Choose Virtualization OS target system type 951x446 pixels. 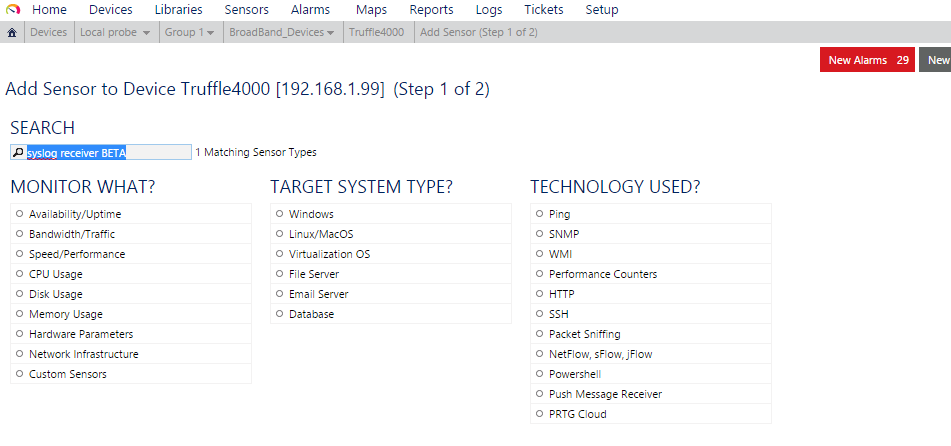391,254
